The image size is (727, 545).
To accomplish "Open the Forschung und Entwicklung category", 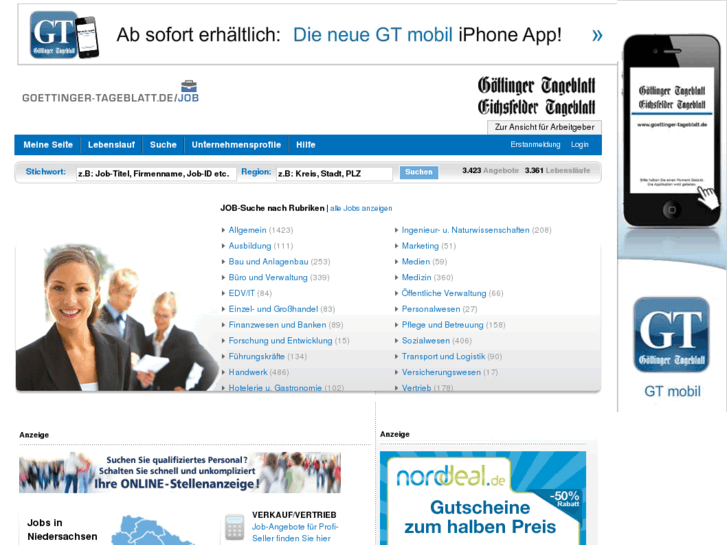I will point(280,340).
